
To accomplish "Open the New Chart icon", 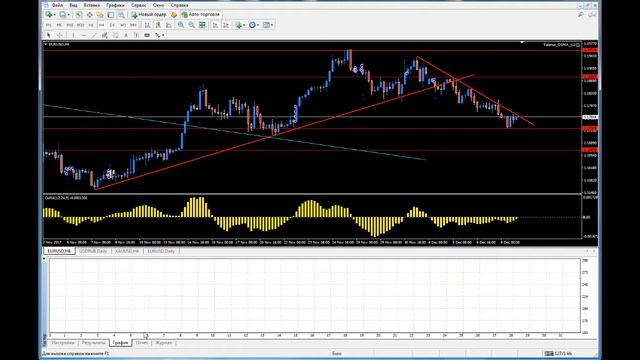I will 49,15.
